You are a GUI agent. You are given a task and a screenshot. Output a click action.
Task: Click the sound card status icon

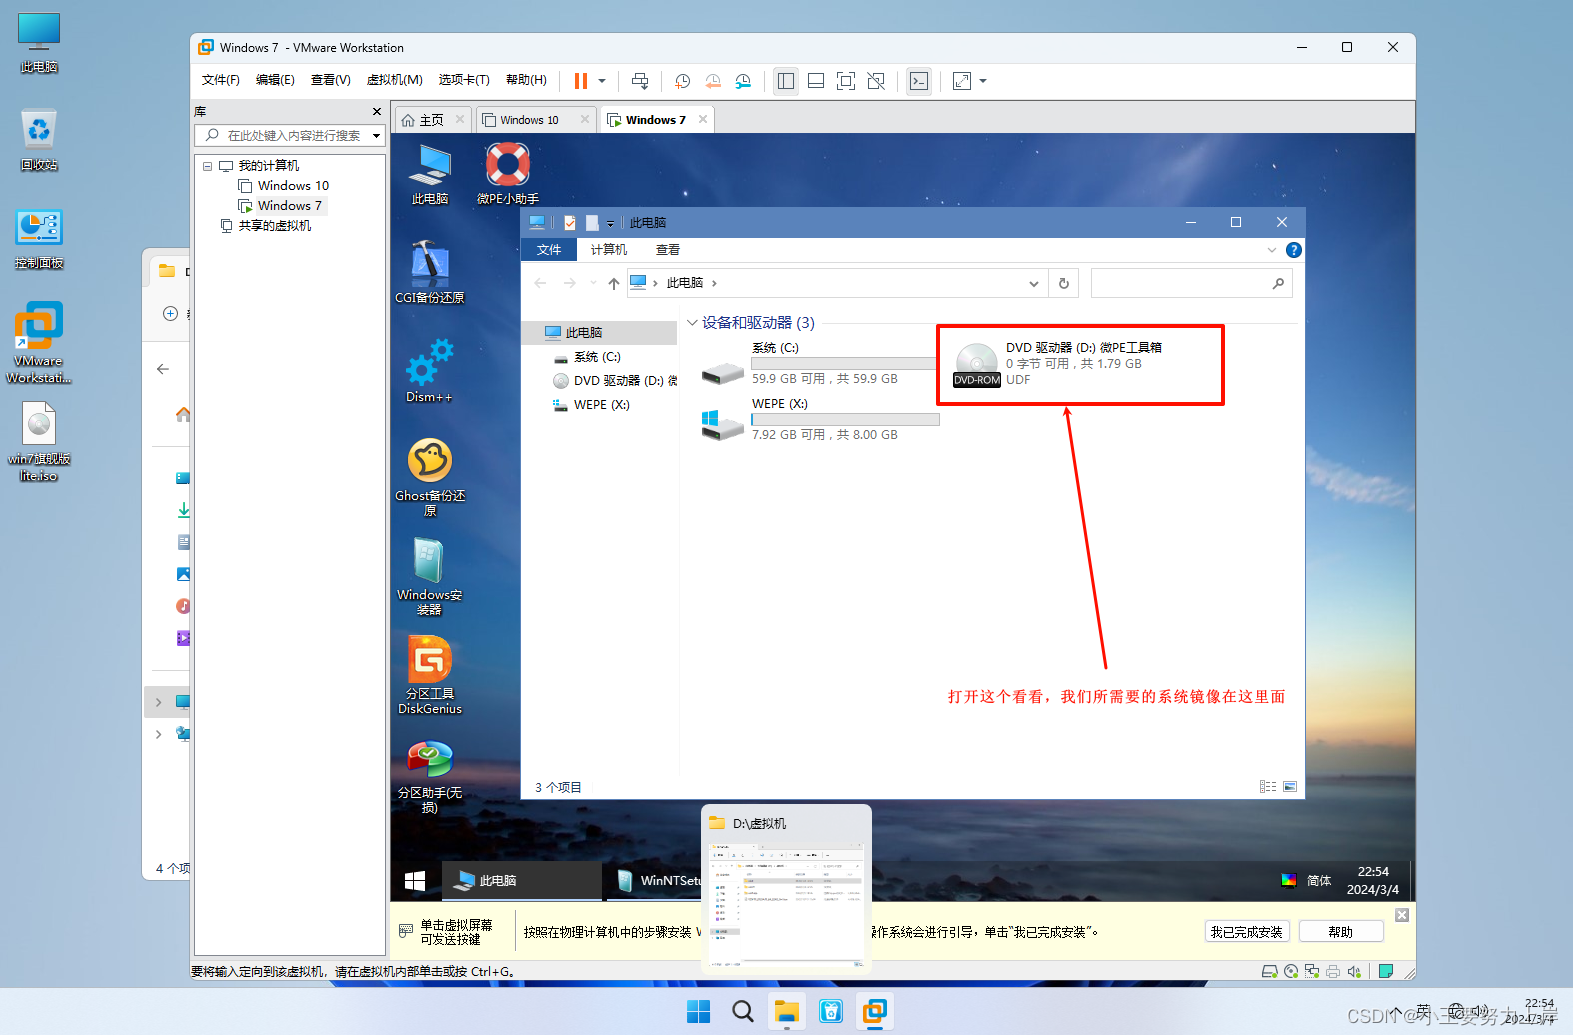pos(1354,971)
